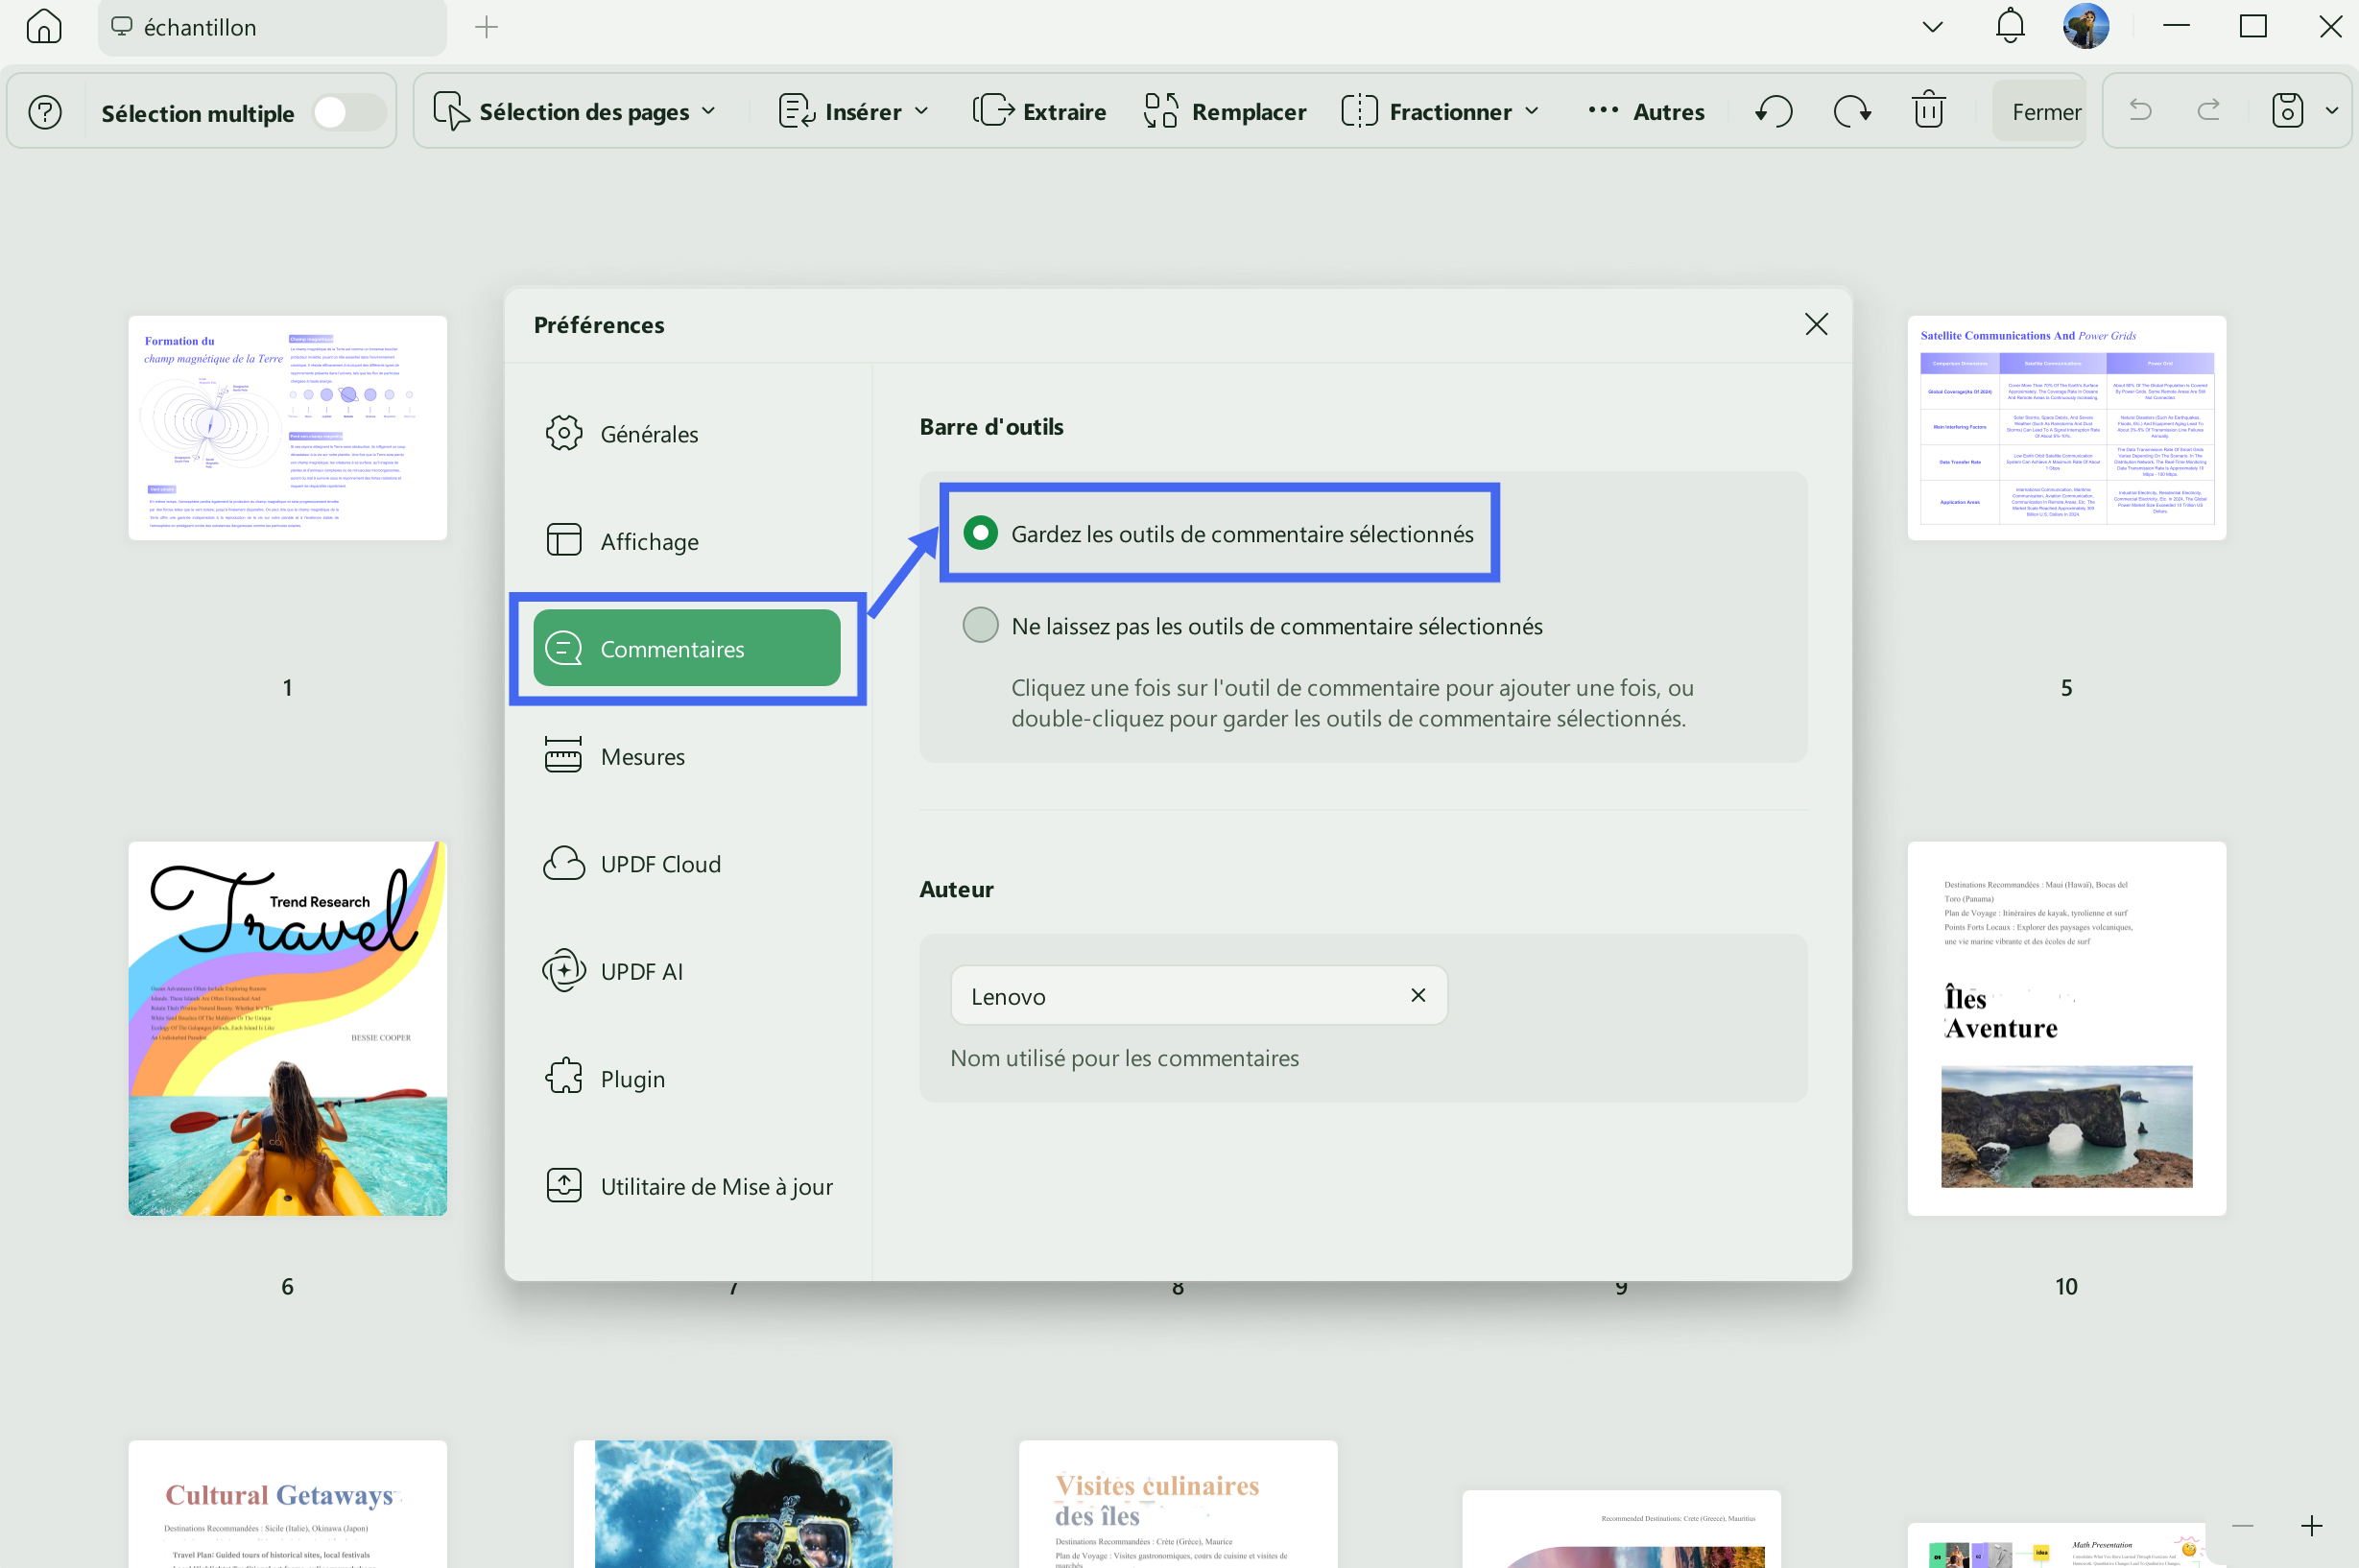The image size is (2359, 1568).
Task: Select Gardez les outils de commentaire sélectionnés
Action: click(1218, 533)
